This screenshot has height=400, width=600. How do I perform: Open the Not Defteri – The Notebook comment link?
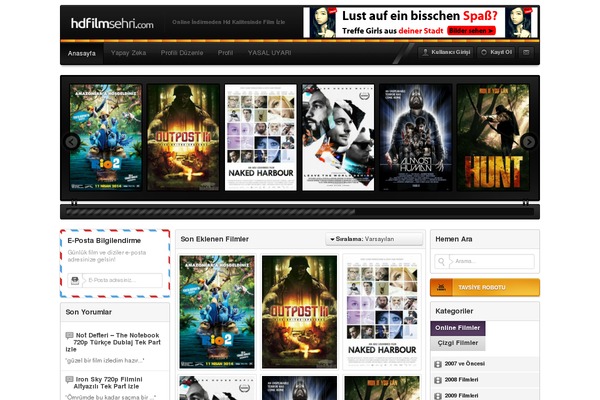click(114, 342)
